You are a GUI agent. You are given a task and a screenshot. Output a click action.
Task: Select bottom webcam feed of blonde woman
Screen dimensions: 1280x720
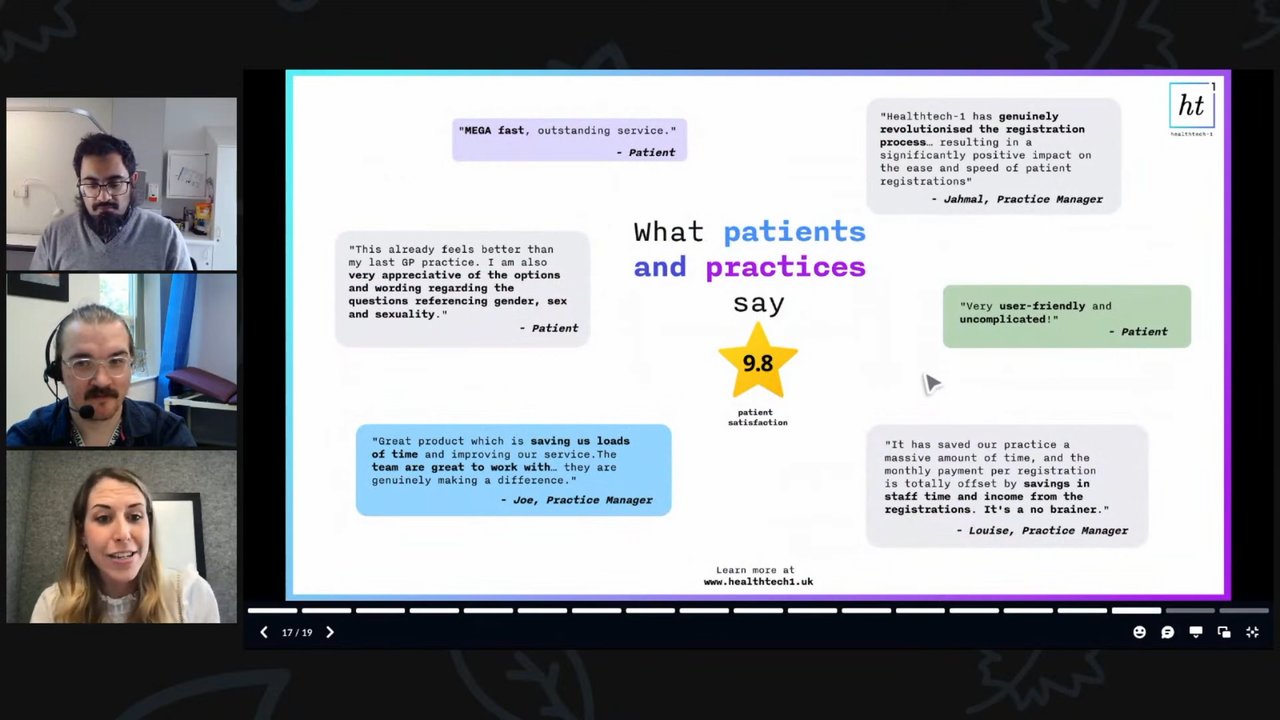[122, 537]
